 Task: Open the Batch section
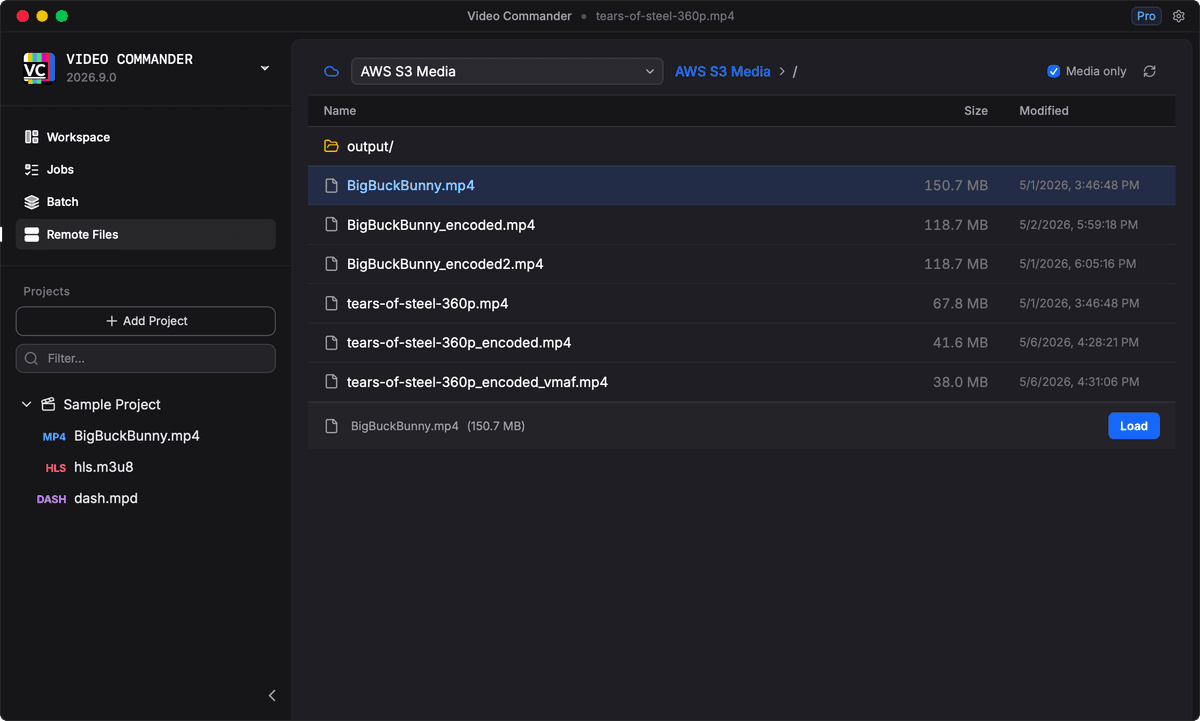pyautogui.click(x=146, y=201)
